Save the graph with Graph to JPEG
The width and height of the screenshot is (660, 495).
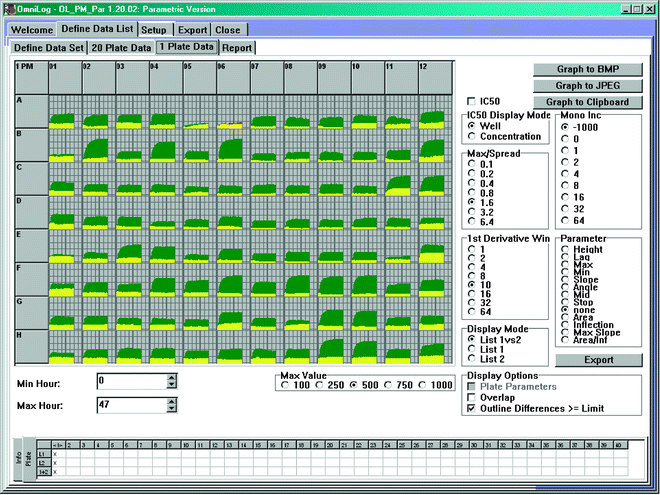[588, 85]
